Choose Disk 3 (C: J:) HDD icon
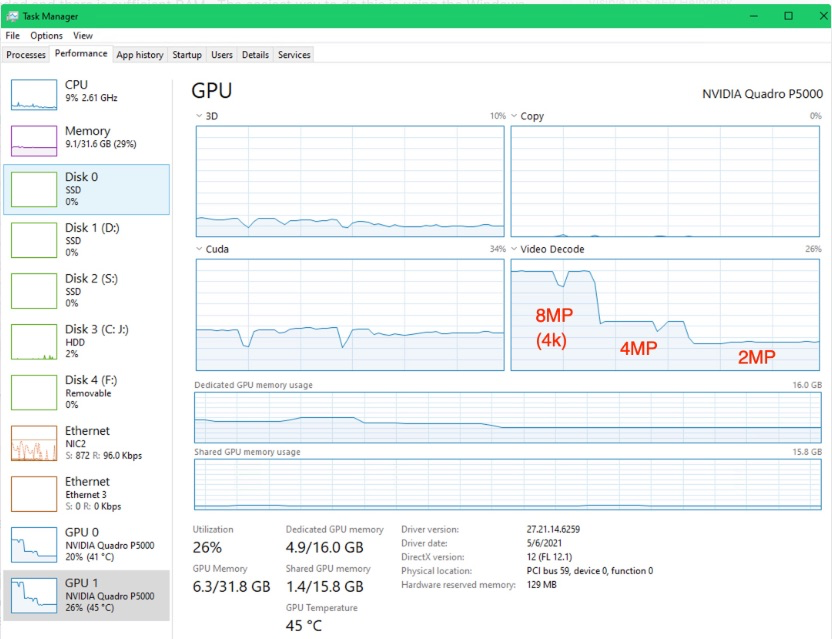 (x=34, y=341)
